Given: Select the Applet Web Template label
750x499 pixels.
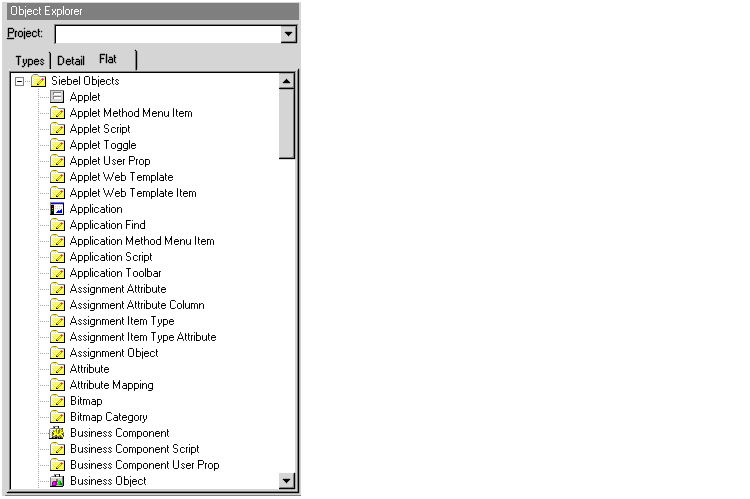Looking at the screenshot, I should point(121,177).
